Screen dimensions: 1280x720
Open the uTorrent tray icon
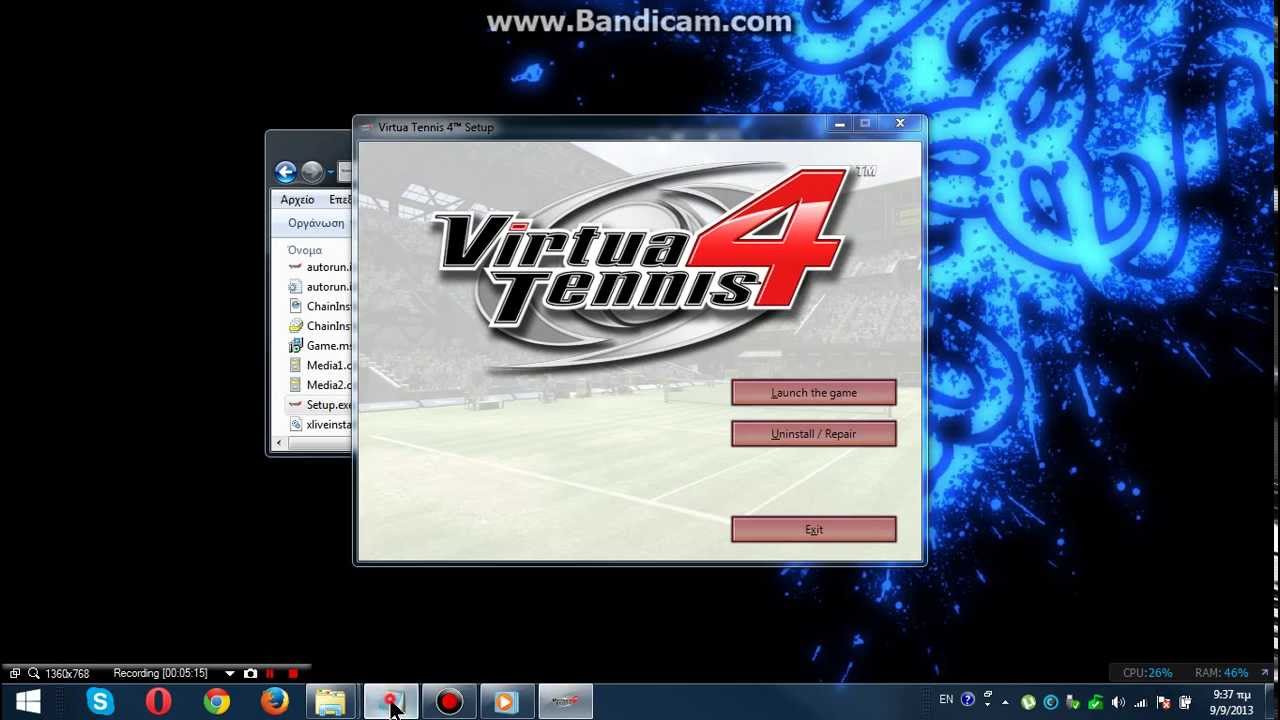click(1028, 702)
